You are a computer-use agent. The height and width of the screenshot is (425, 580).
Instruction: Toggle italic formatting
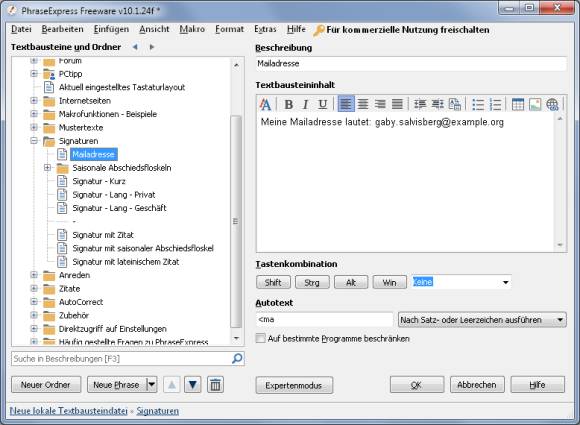[306, 104]
